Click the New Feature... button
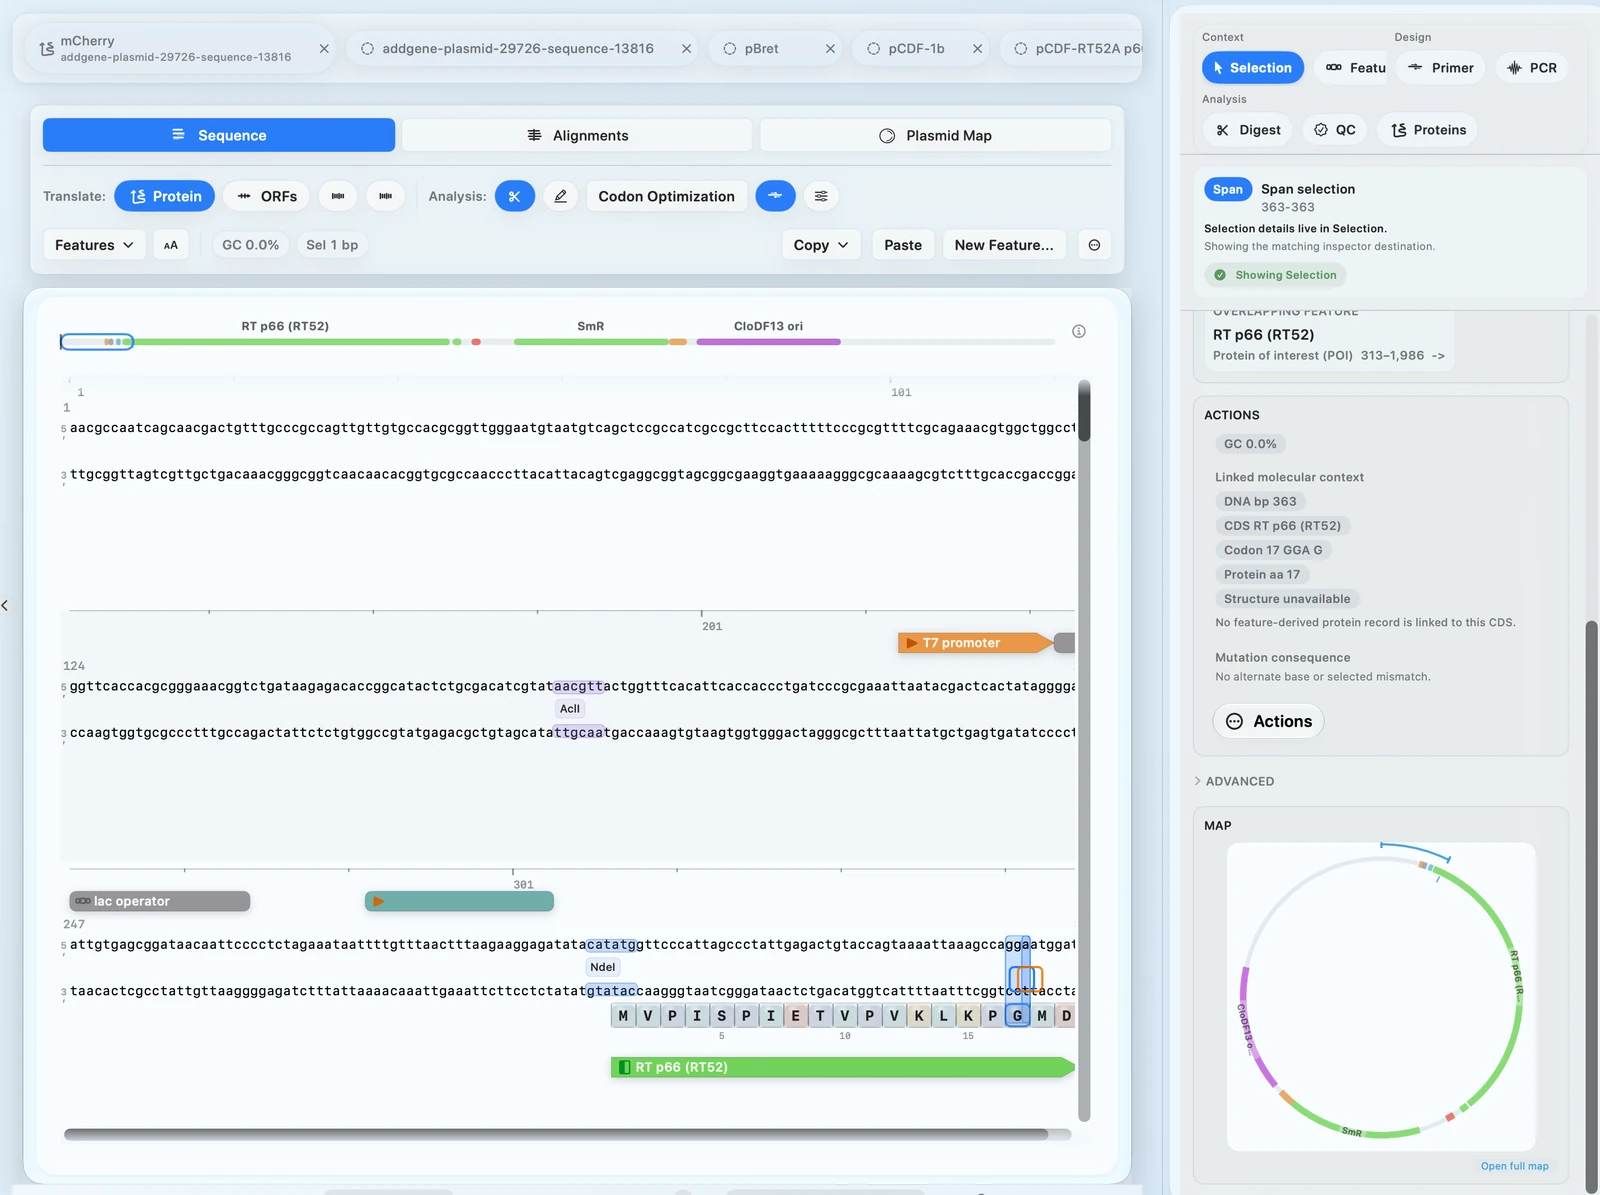Viewport: 1600px width, 1195px height. pos(1004,245)
